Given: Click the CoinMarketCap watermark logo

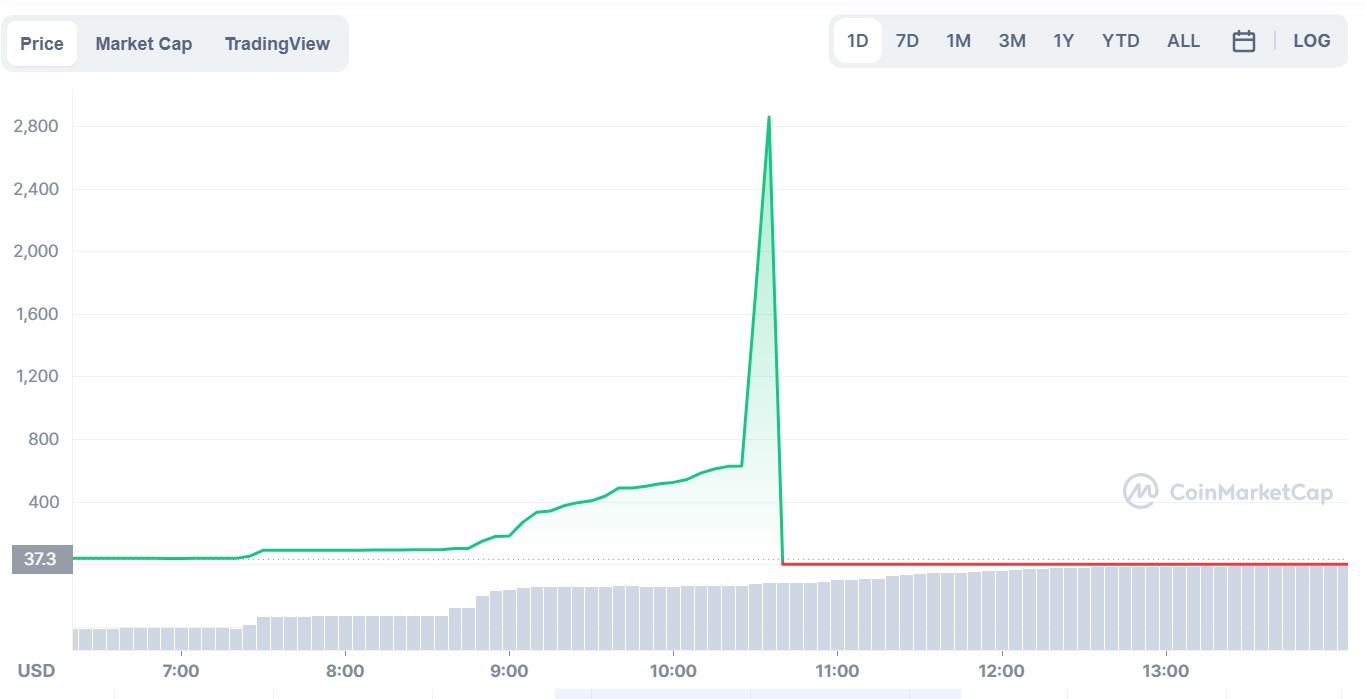Looking at the screenshot, I should point(1228,492).
